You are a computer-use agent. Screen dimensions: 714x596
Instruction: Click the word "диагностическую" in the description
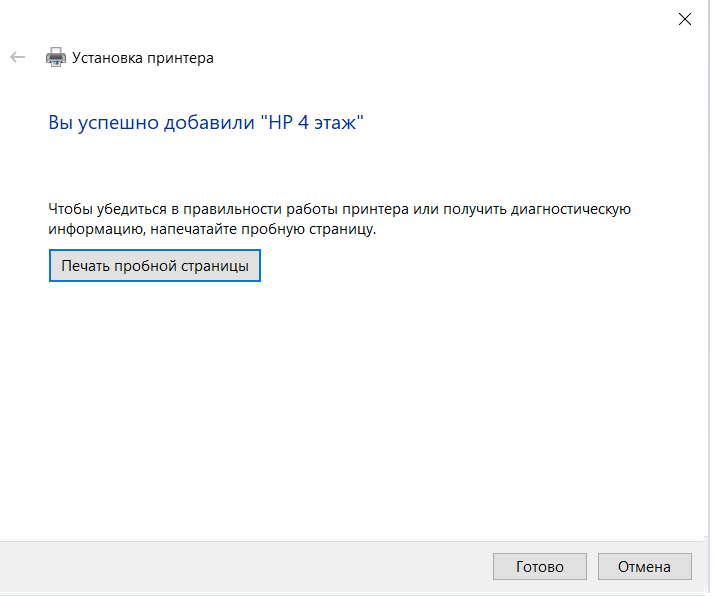570,209
